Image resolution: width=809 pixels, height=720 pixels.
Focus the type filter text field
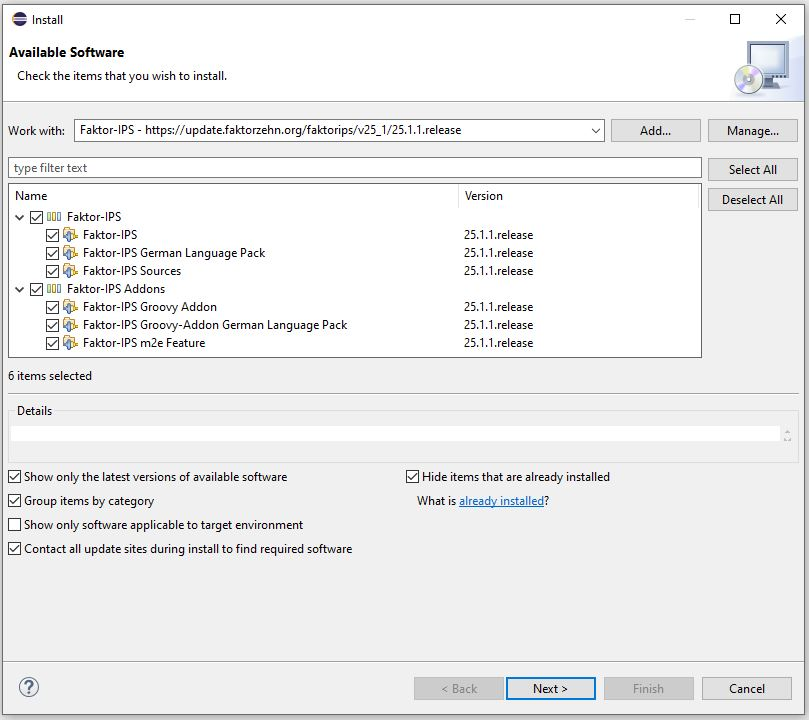354,168
